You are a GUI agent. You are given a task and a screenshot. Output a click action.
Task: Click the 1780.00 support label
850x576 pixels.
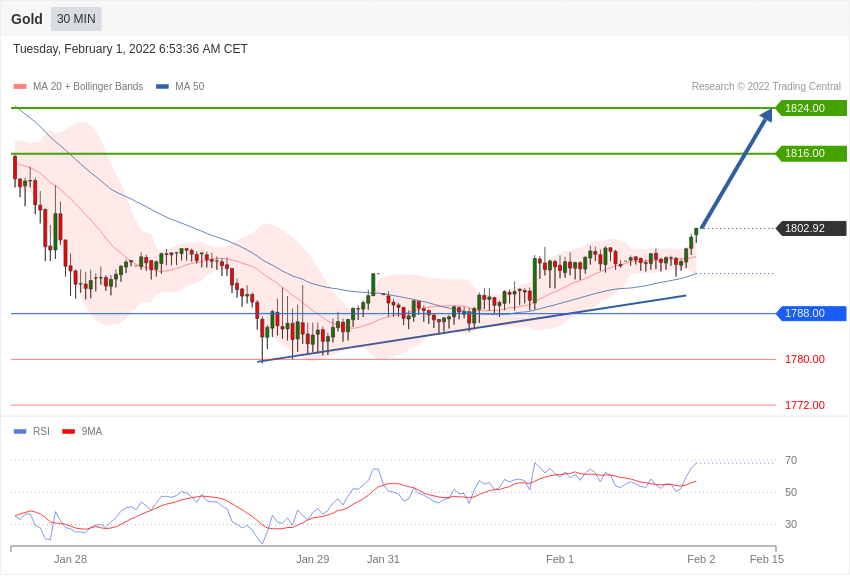(805, 359)
